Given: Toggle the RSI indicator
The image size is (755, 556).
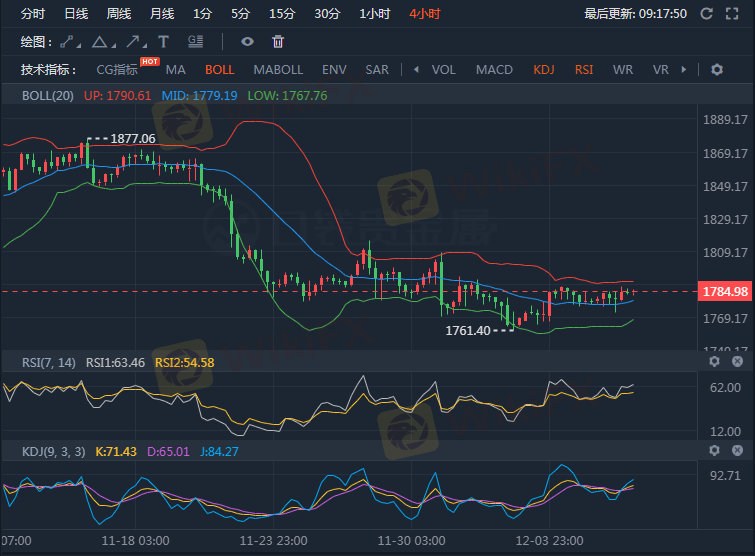Looking at the screenshot, I should [583, 70].
